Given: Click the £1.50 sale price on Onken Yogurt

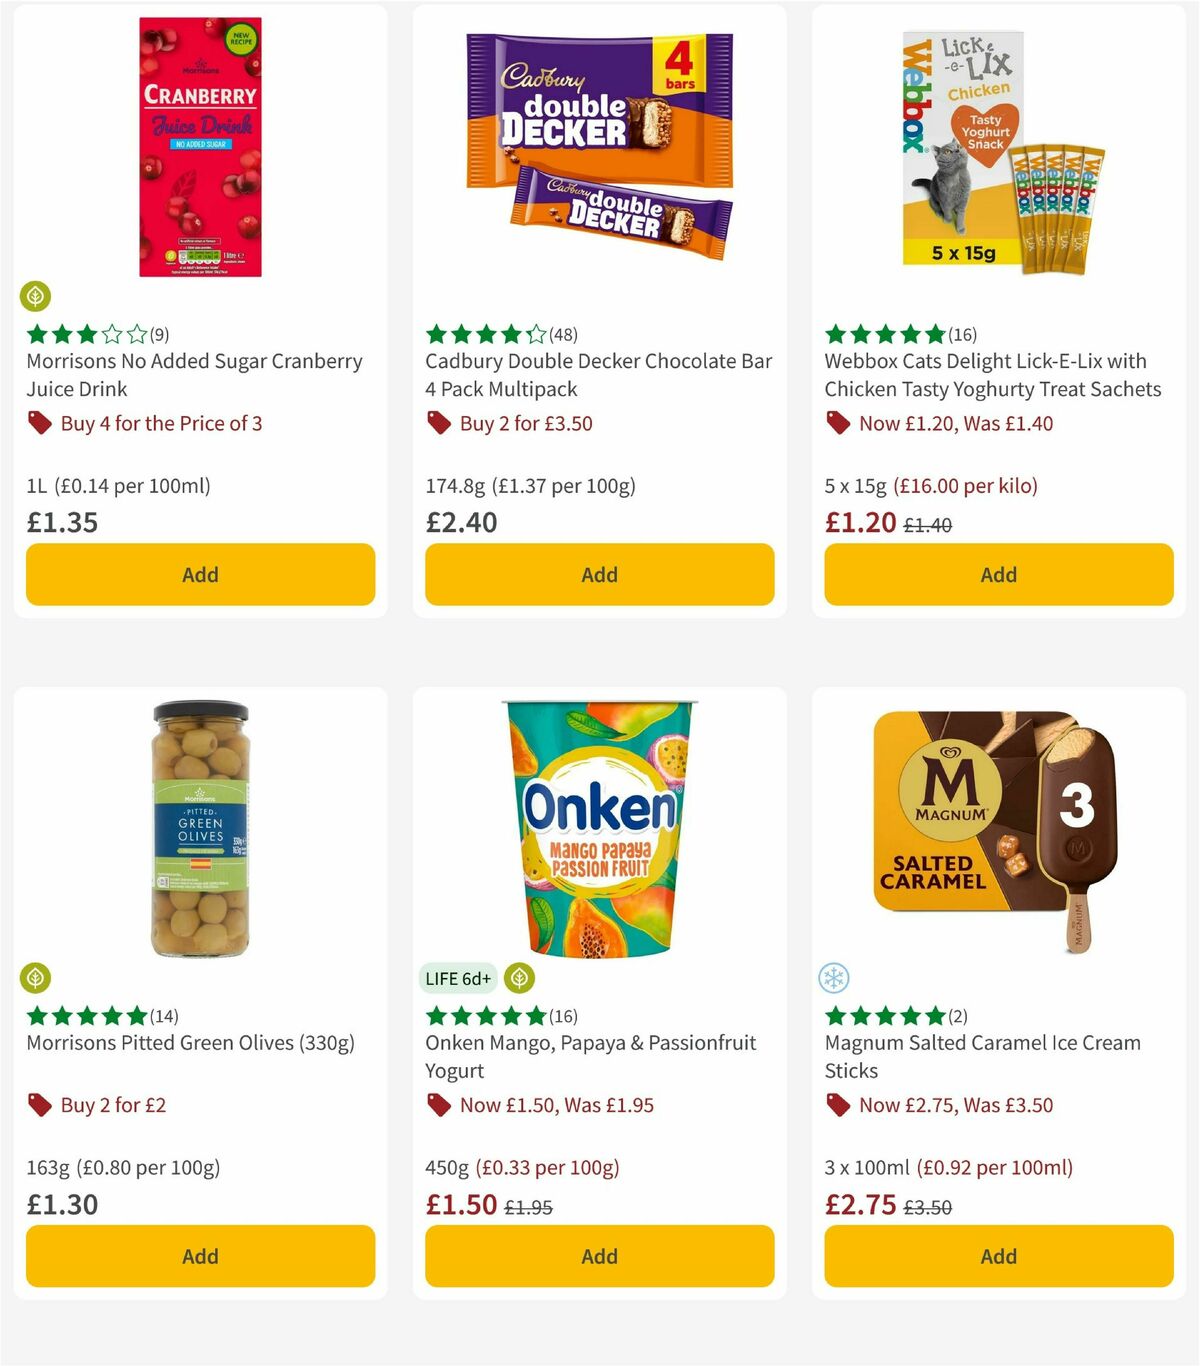Looking at the screenshot, I should (x=460, y=1204).
